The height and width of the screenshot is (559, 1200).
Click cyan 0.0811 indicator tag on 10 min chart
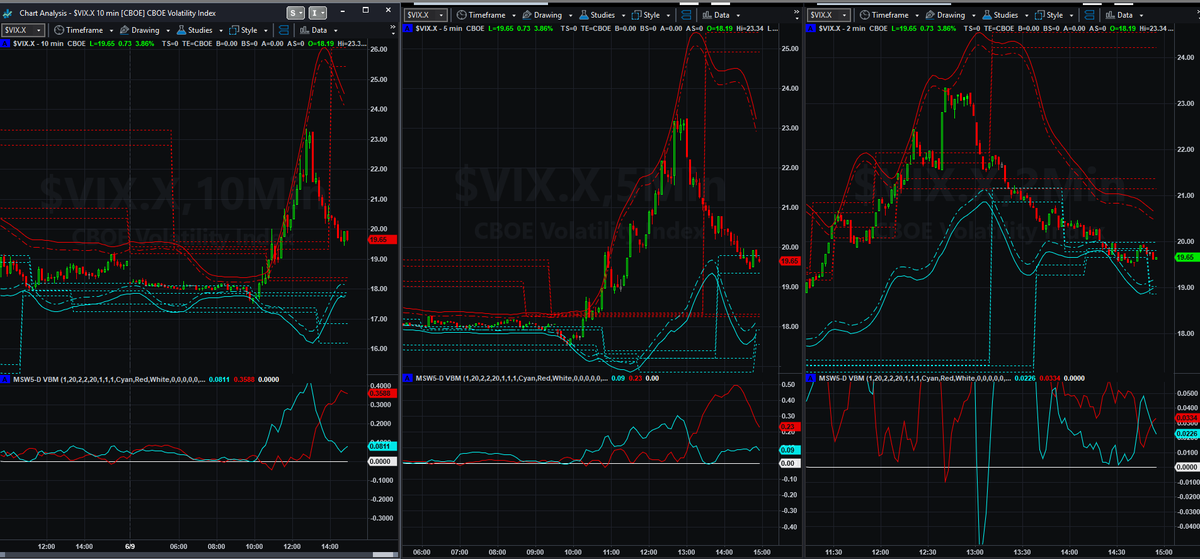tap(382, 446)
